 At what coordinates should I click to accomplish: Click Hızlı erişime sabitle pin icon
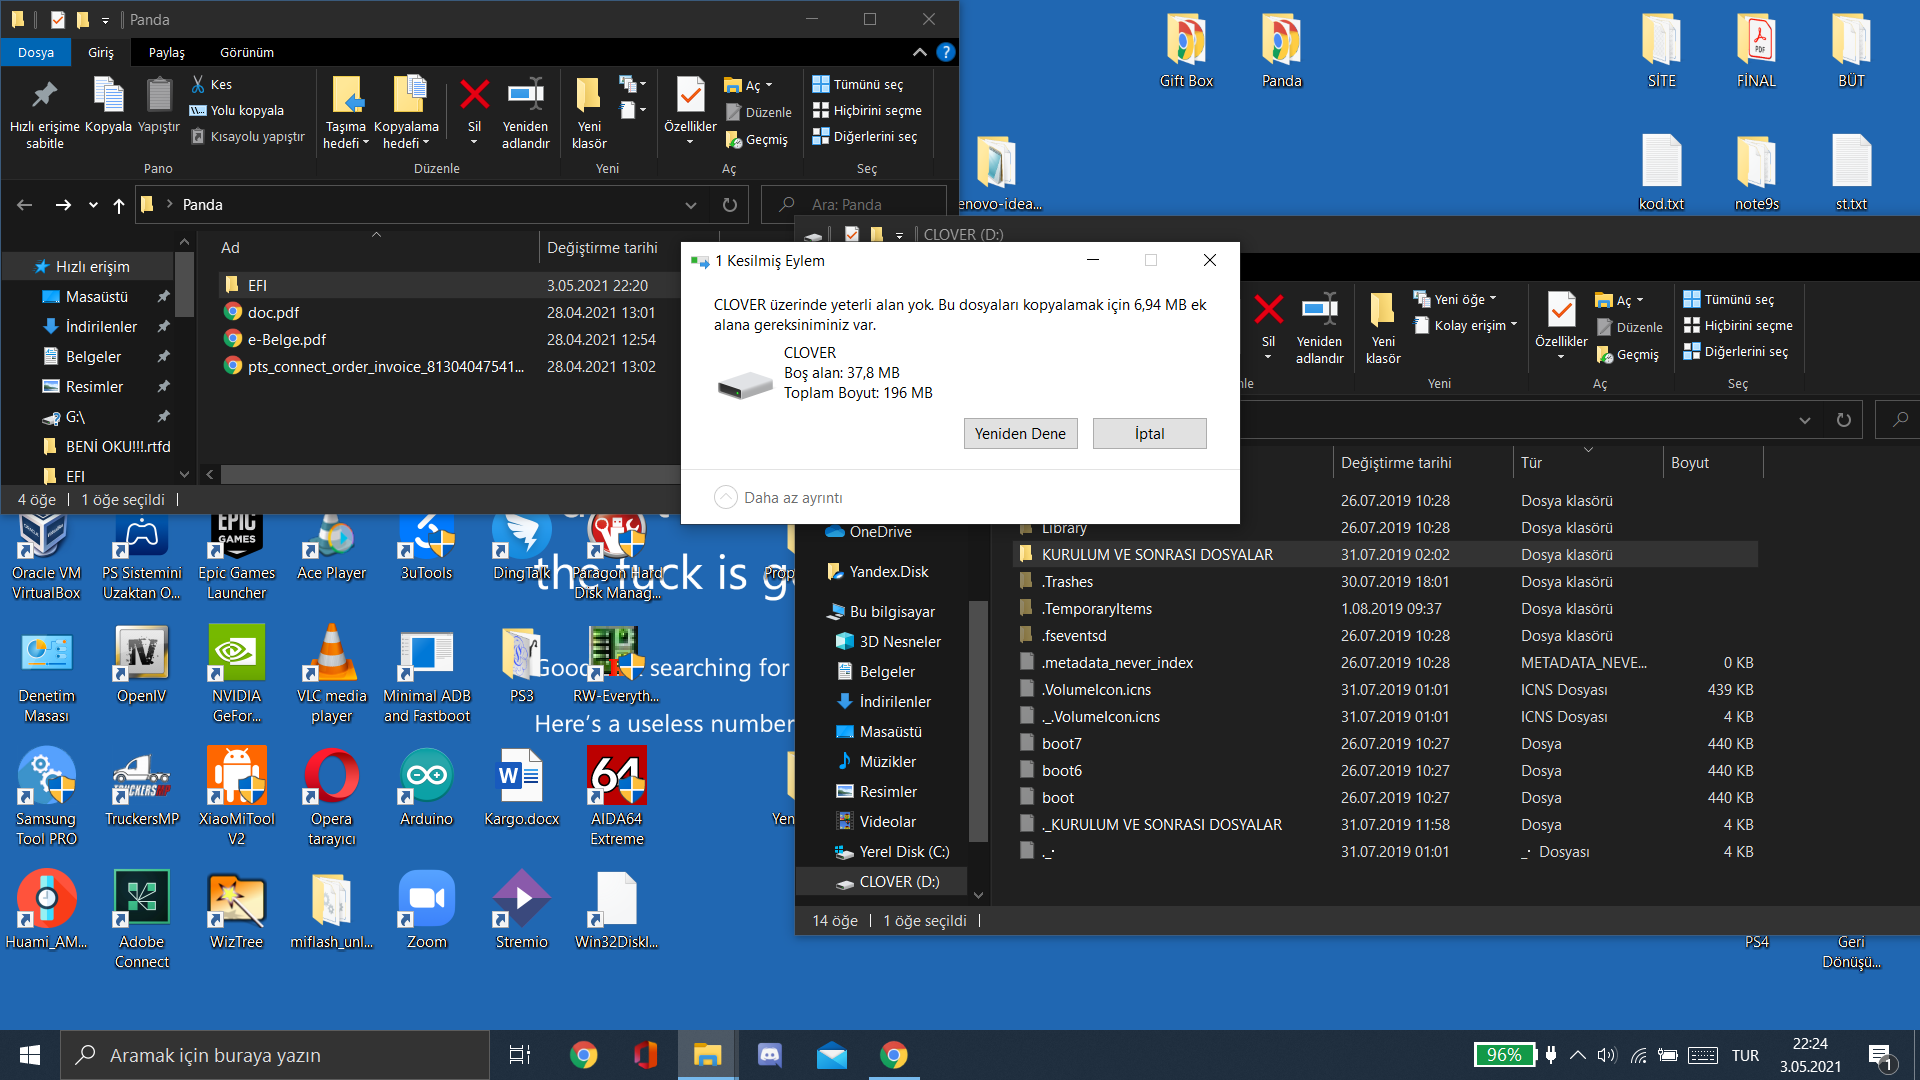point(44,96)
